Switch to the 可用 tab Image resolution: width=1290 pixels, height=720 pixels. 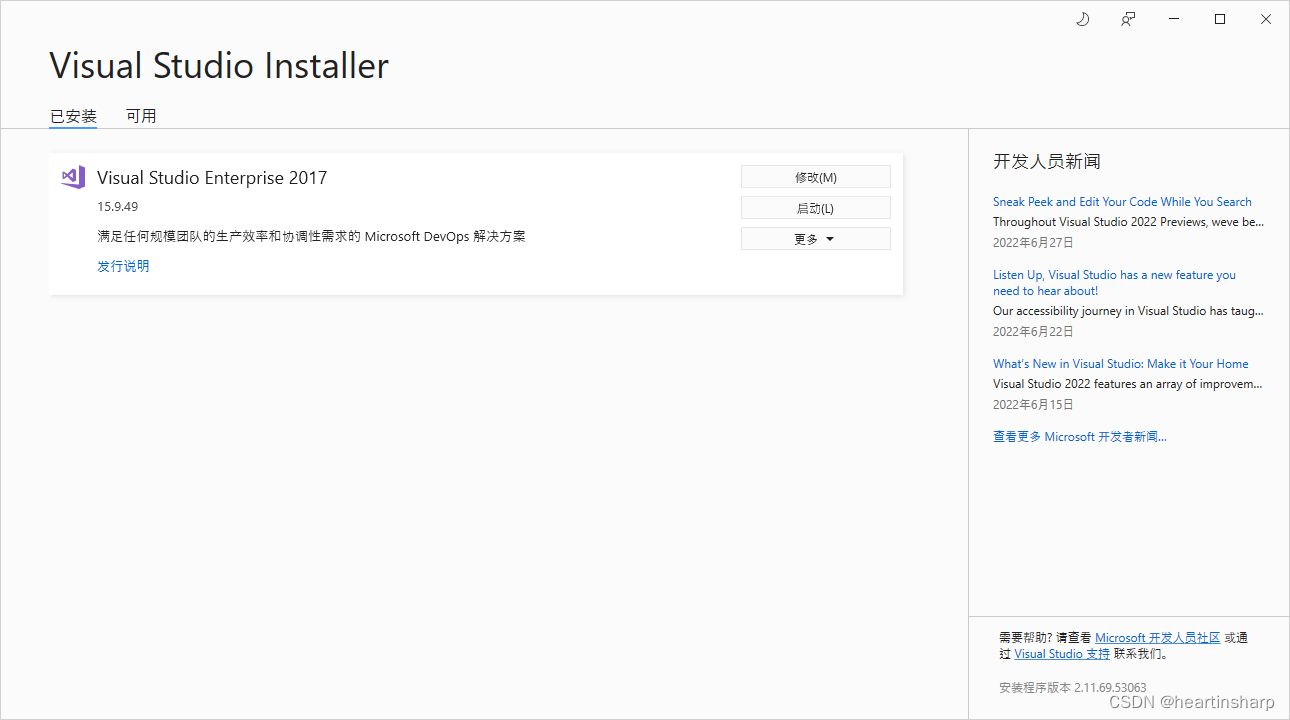pos(141,116)
